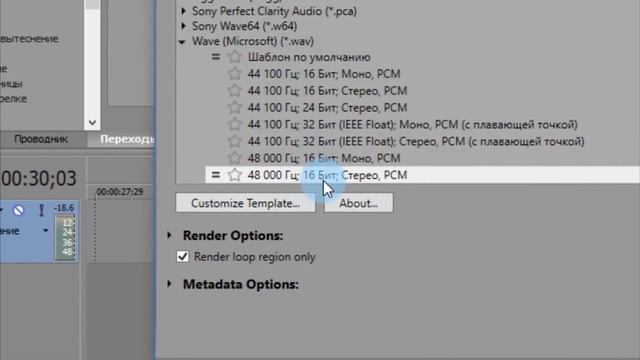The image size is (640, 360).
Task: Open the track dropdown arrow next to 'ние'
Action: [x=45, y=231]
